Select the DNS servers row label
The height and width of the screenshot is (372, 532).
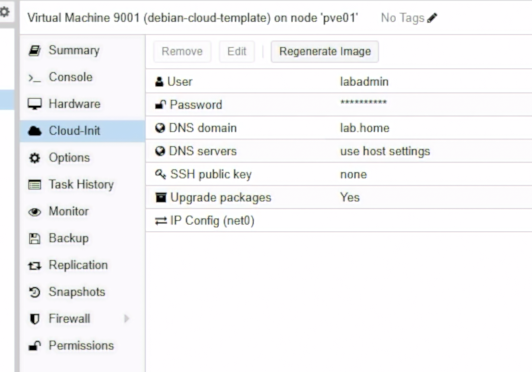point(203,151)
